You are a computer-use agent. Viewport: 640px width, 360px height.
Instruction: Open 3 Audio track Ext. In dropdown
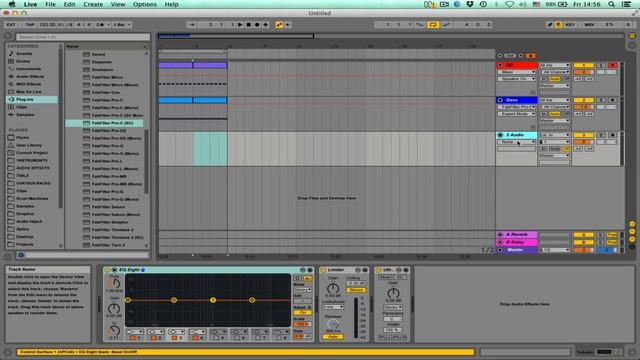555,135
